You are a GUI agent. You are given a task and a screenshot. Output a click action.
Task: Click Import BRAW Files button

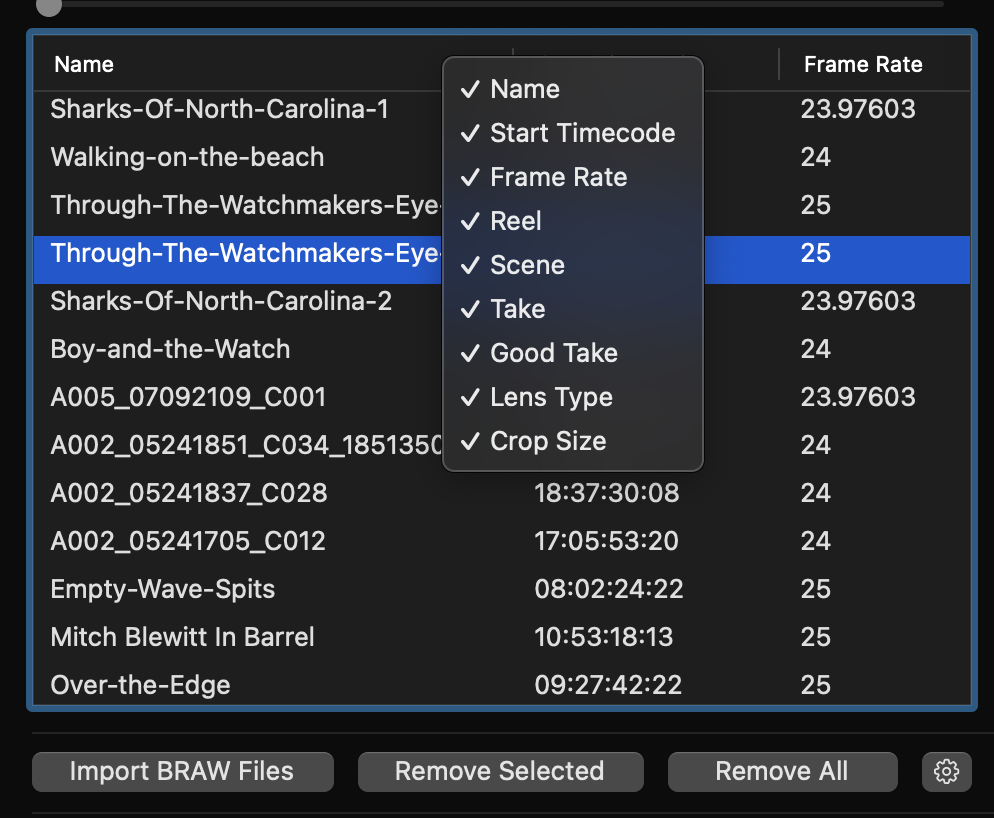[182, 772]
